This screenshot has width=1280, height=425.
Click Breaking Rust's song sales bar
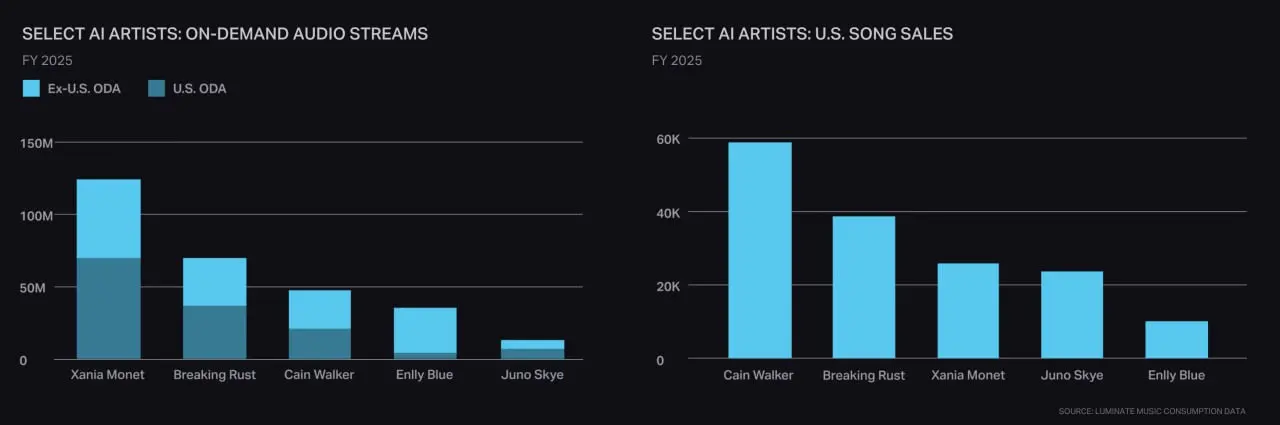pos(864,287)
